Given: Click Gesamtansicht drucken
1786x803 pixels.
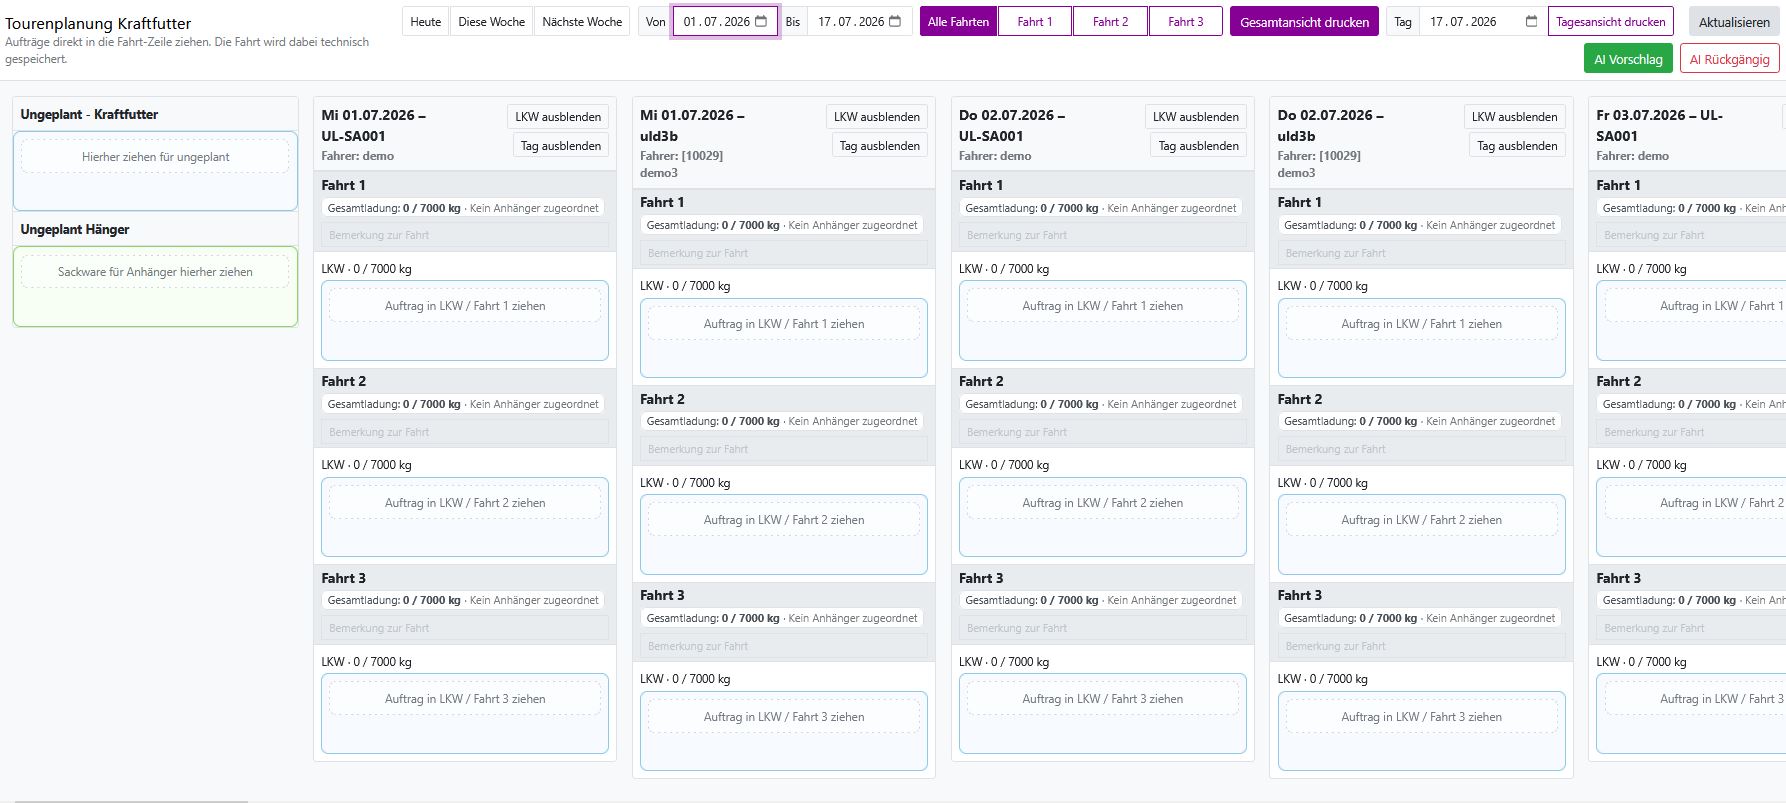Looking at the screenshot, I should pyautogui.click(x=1304, y=21).
